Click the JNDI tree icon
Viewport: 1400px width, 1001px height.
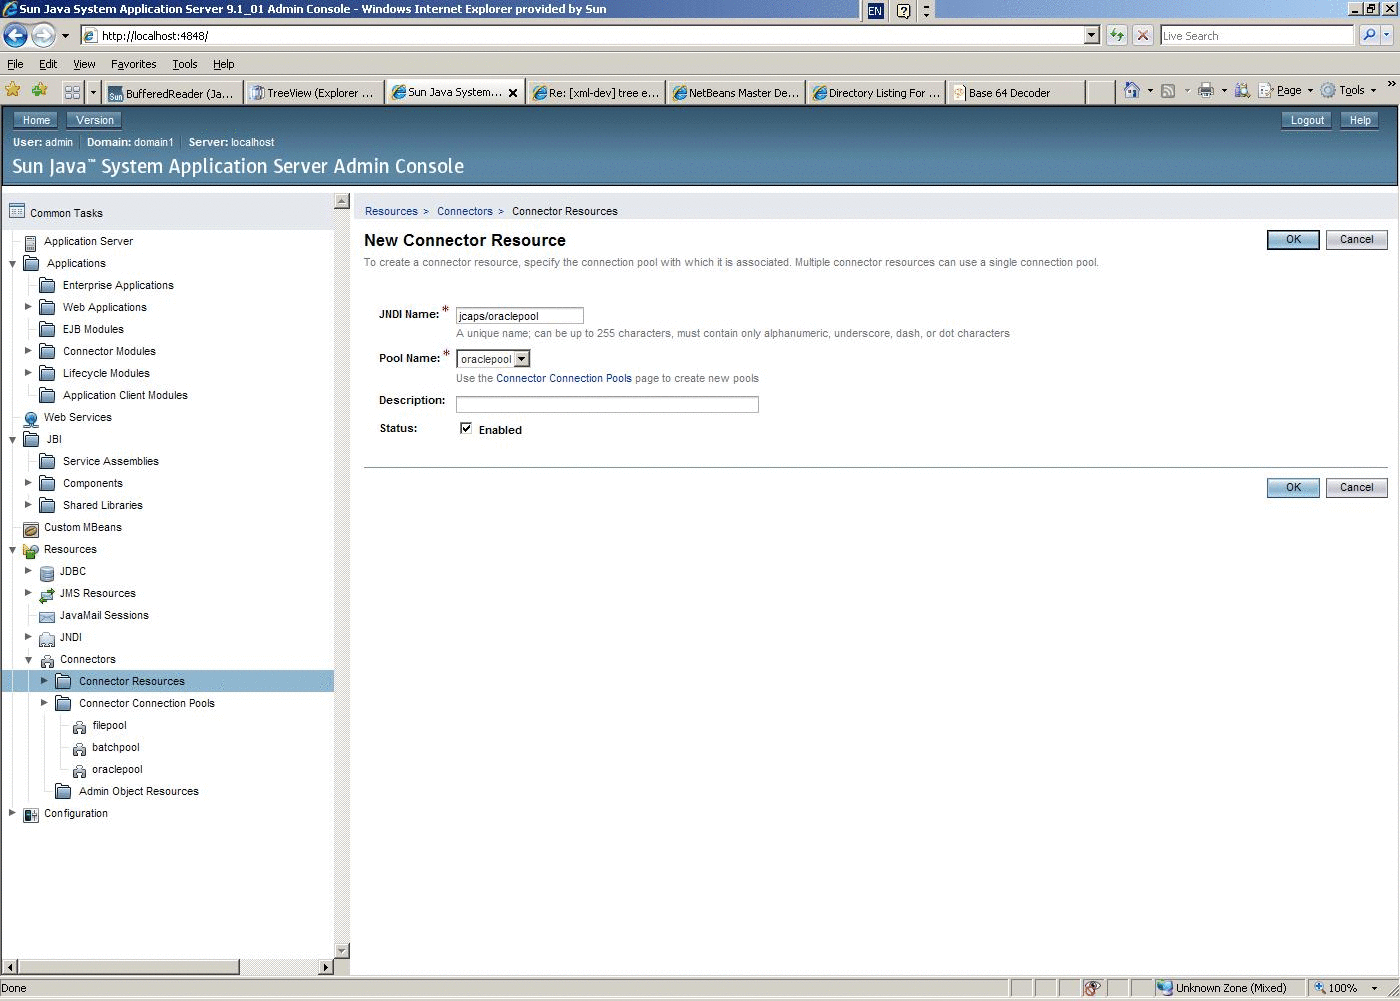[x=47, y=638]
